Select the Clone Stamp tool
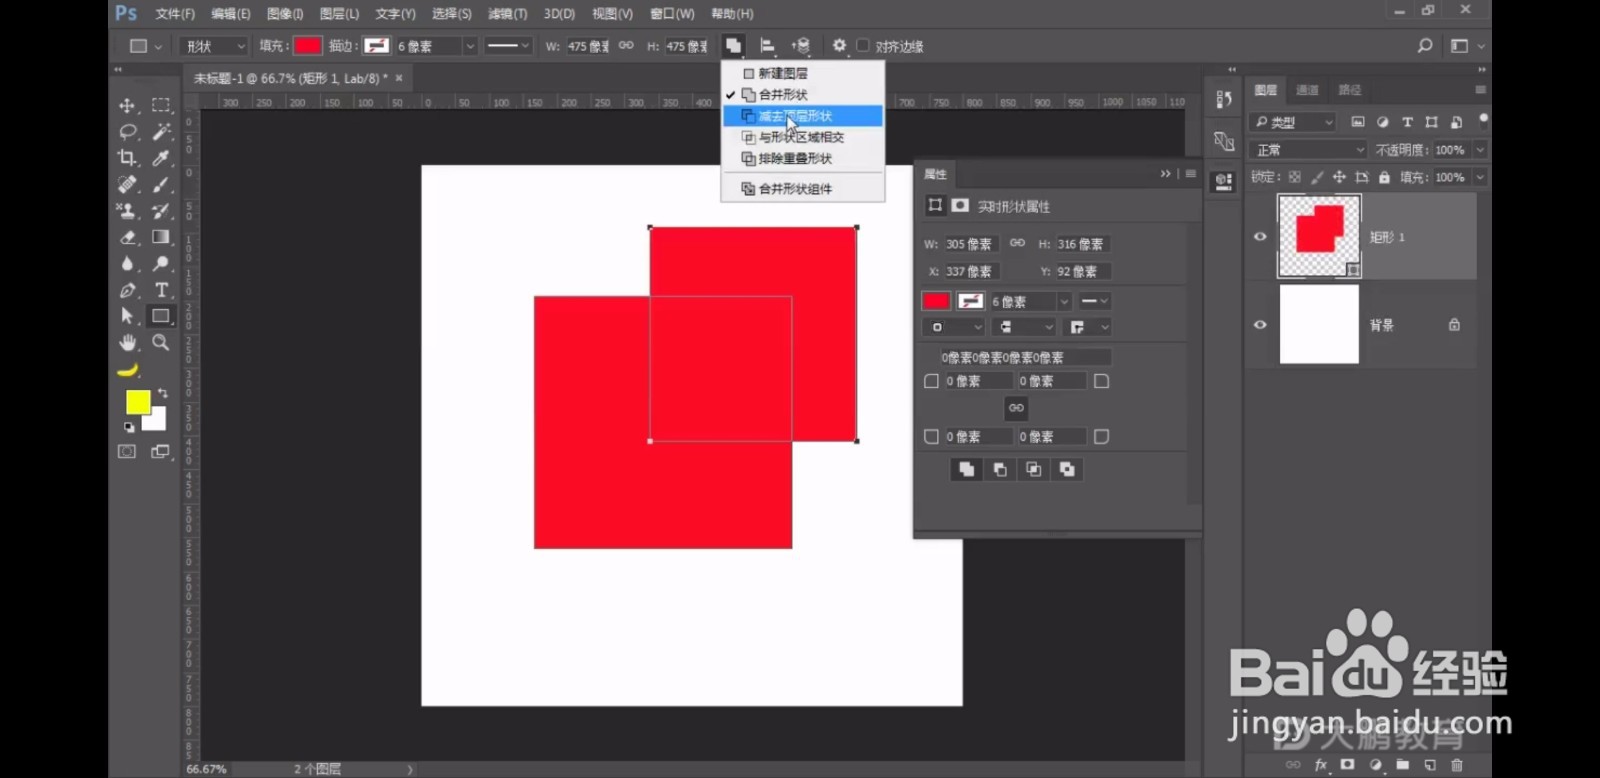This screenshot has width=1600, height=778. click(x=127, y=210)
